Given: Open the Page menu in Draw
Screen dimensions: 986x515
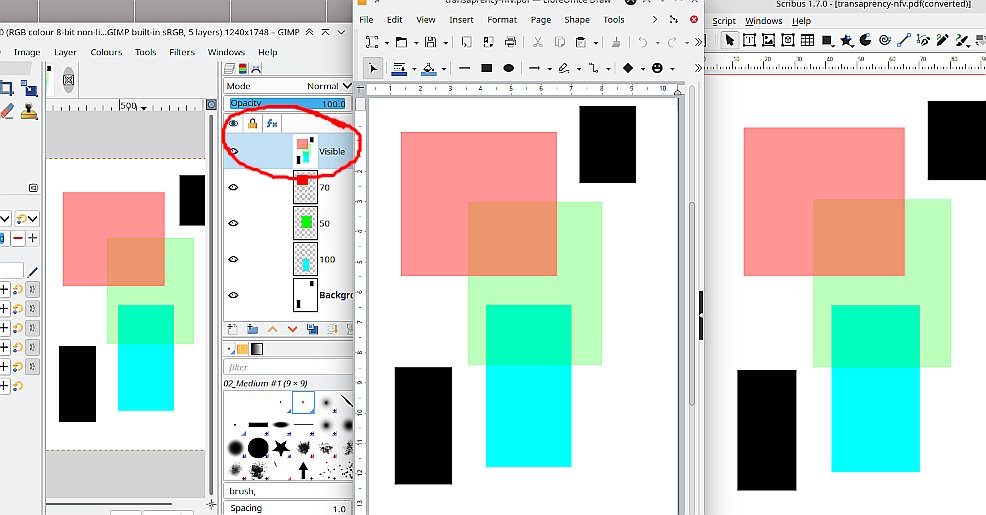Looking at the screenshot, I should (x=541, y=19).
